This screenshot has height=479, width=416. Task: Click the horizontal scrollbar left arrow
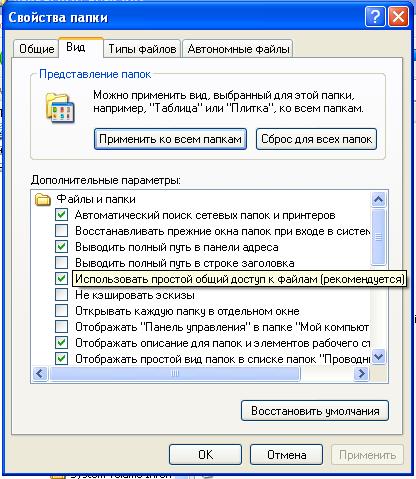click(x=40, y=373)
